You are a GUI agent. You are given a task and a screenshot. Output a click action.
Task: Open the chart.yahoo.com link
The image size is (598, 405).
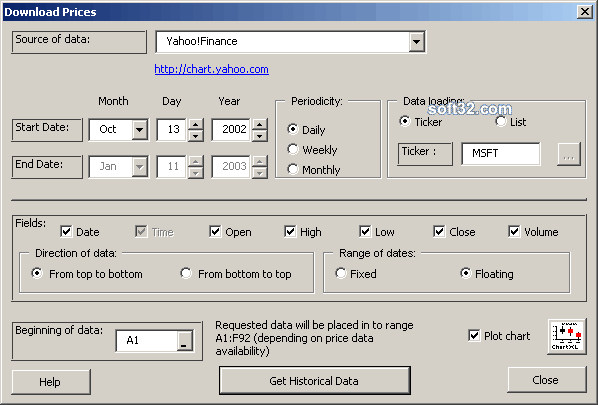click(212, 69)
